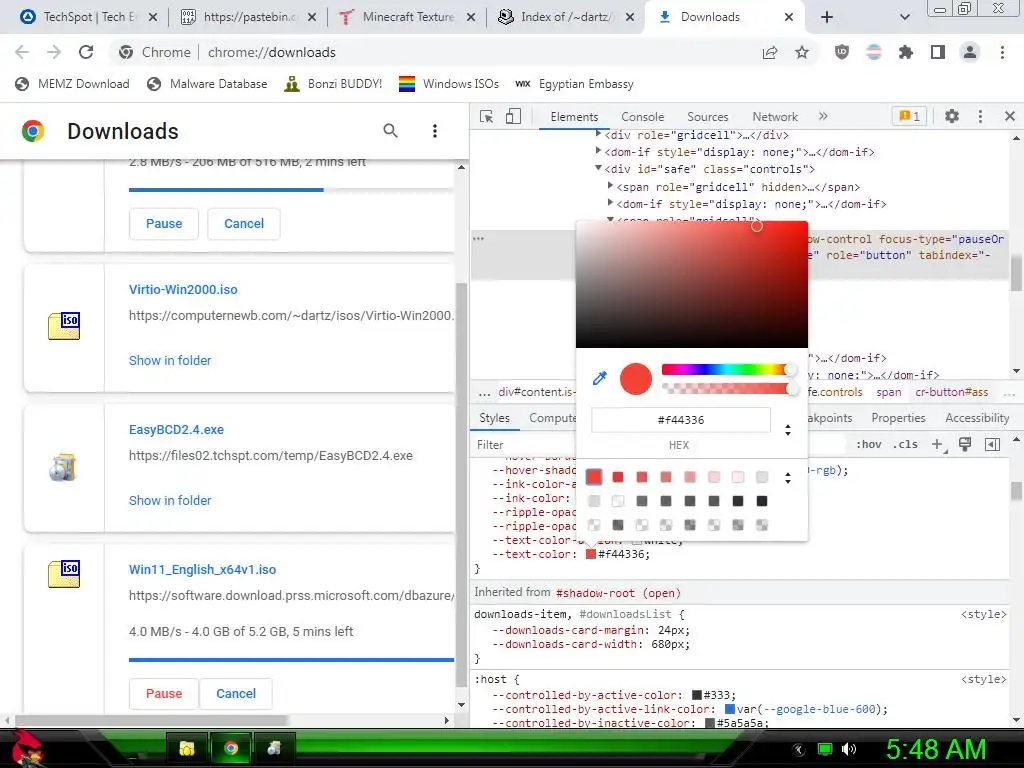Show Virtio-Win2000.iso in folder
The width and height of the screenshot is (1024, 768).
pos(170,360)
